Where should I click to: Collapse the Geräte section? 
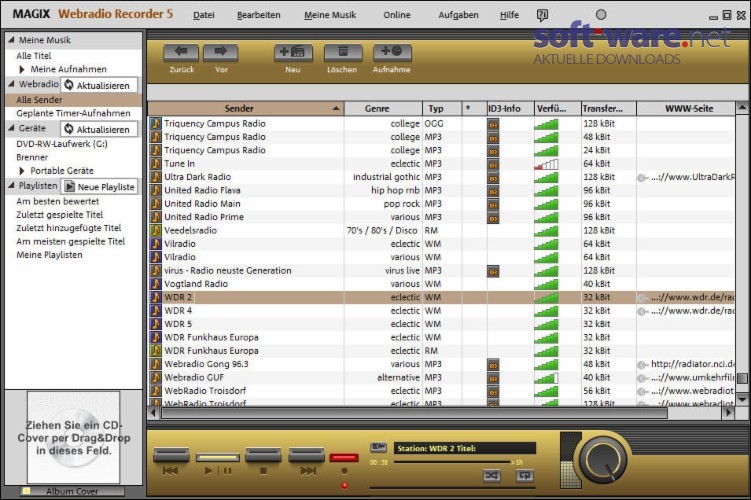11,128
